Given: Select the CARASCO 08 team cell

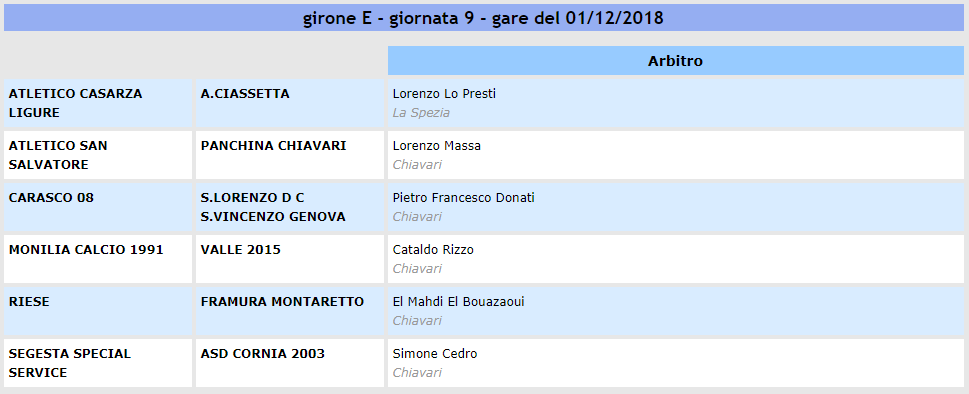Looking at the screenshot, I should (98, 207).
